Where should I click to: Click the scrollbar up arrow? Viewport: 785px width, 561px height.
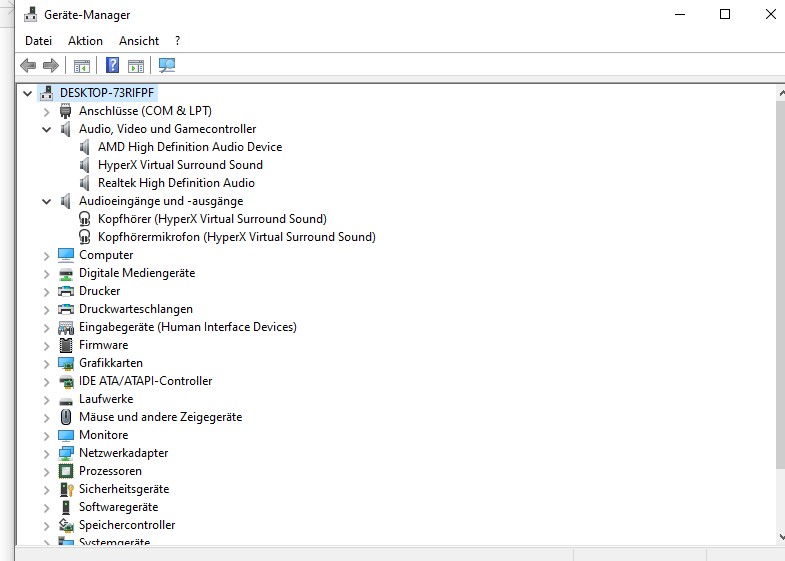pos(781,93)
